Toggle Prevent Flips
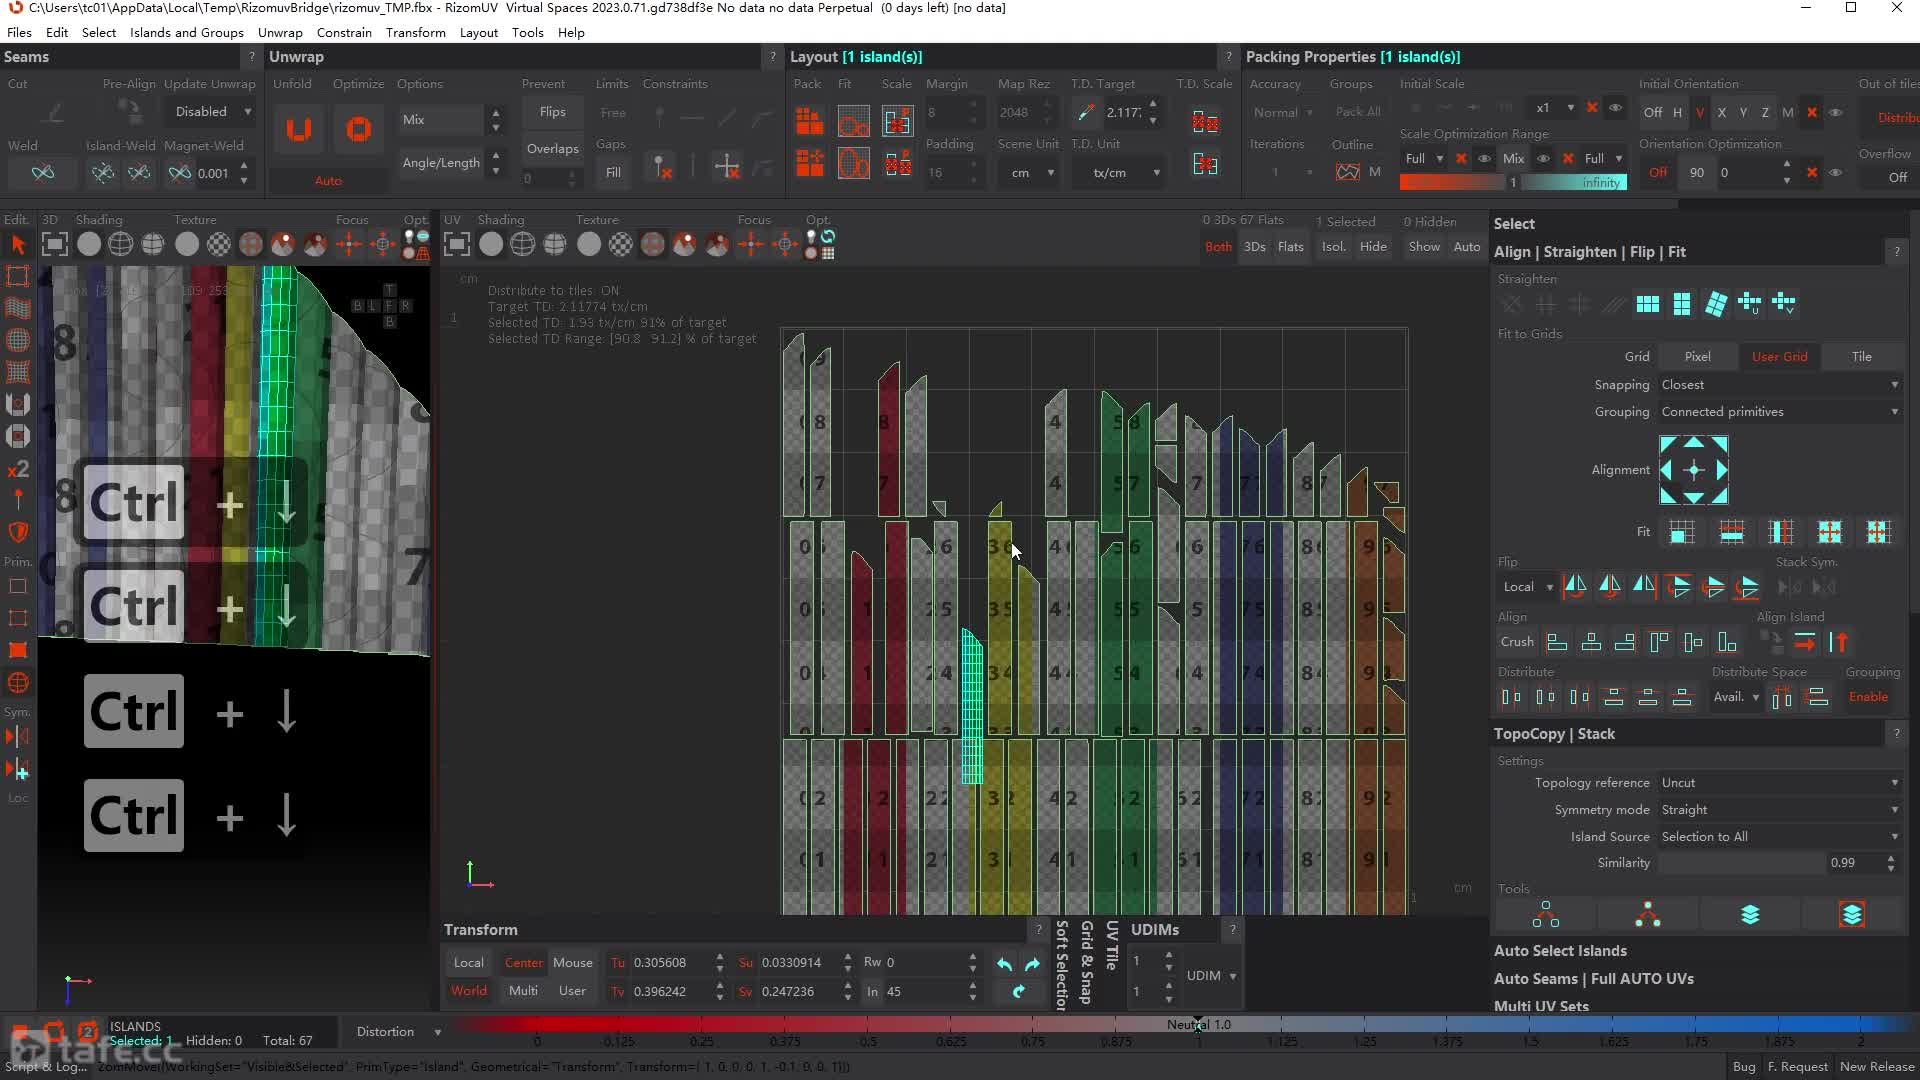Viewport: 1920px width, 1080px height. pos(552,112)
